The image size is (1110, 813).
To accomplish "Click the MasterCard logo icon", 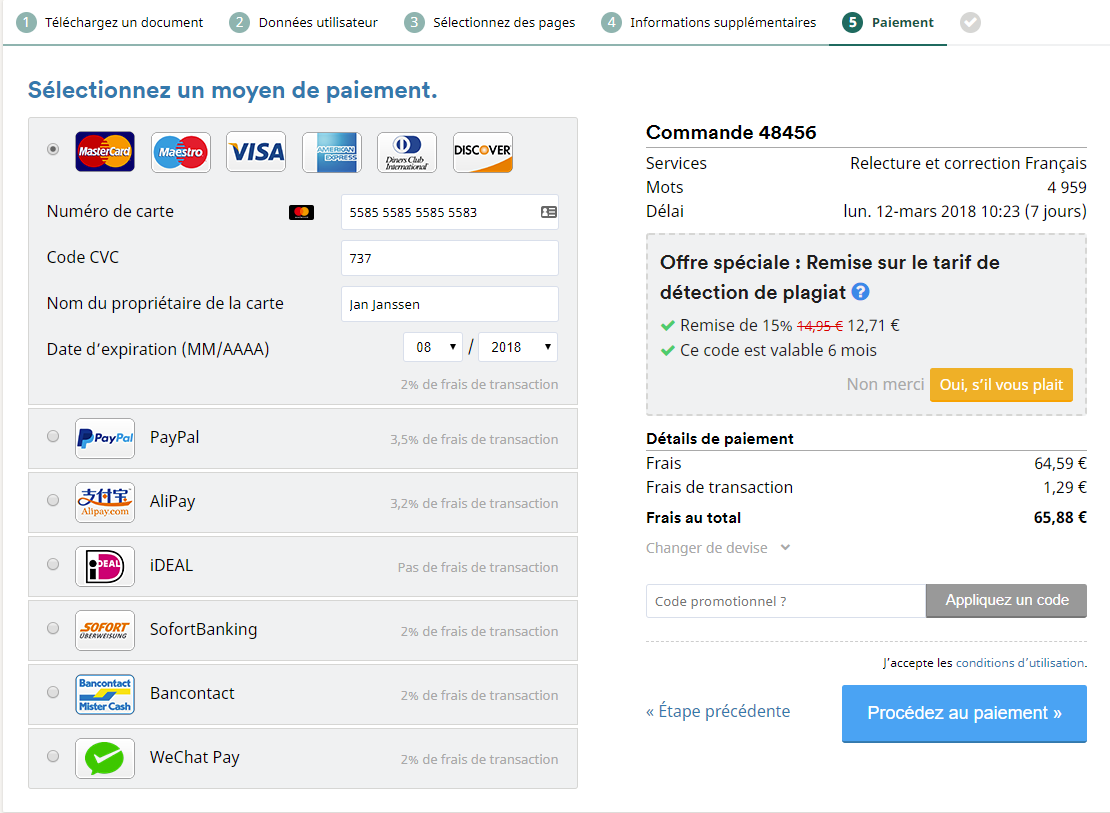I will [105, 152].
